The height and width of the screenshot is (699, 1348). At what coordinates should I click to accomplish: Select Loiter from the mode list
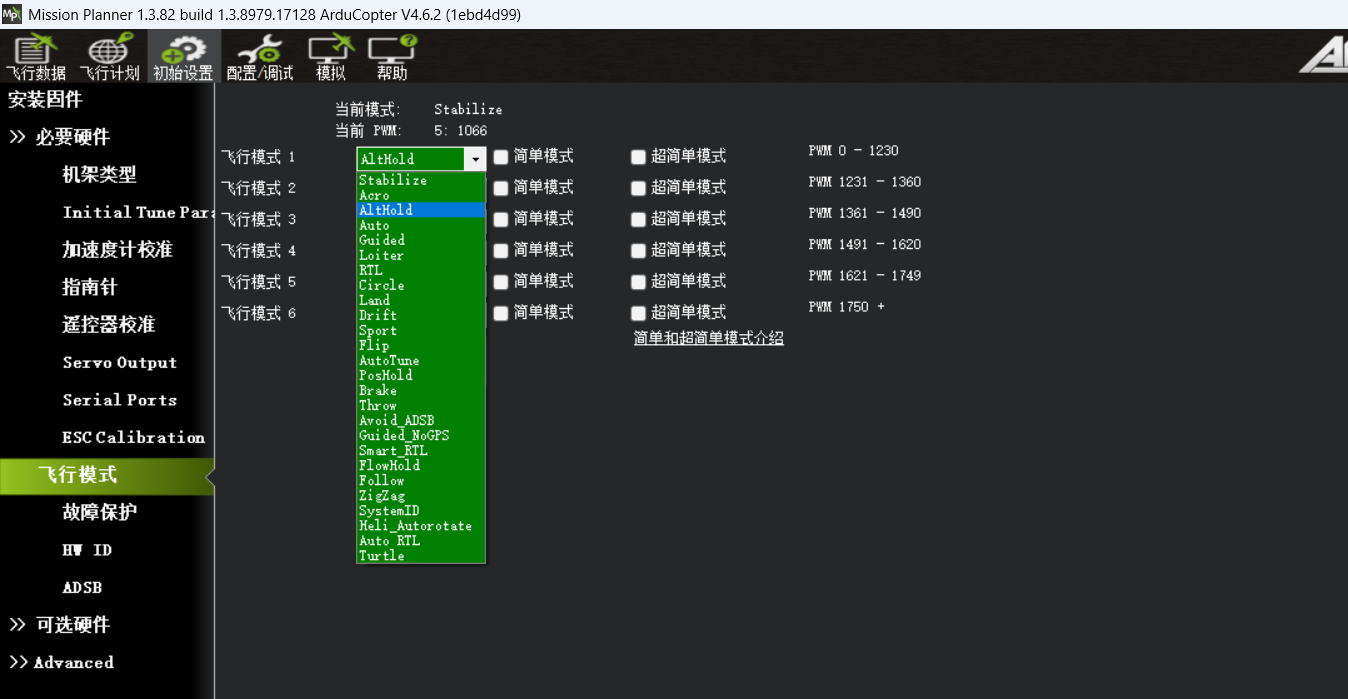[x=382, y=255]
